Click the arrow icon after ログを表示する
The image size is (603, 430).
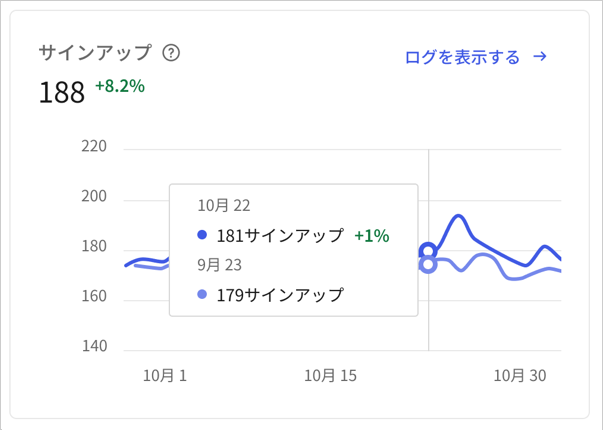click(540, 57)
